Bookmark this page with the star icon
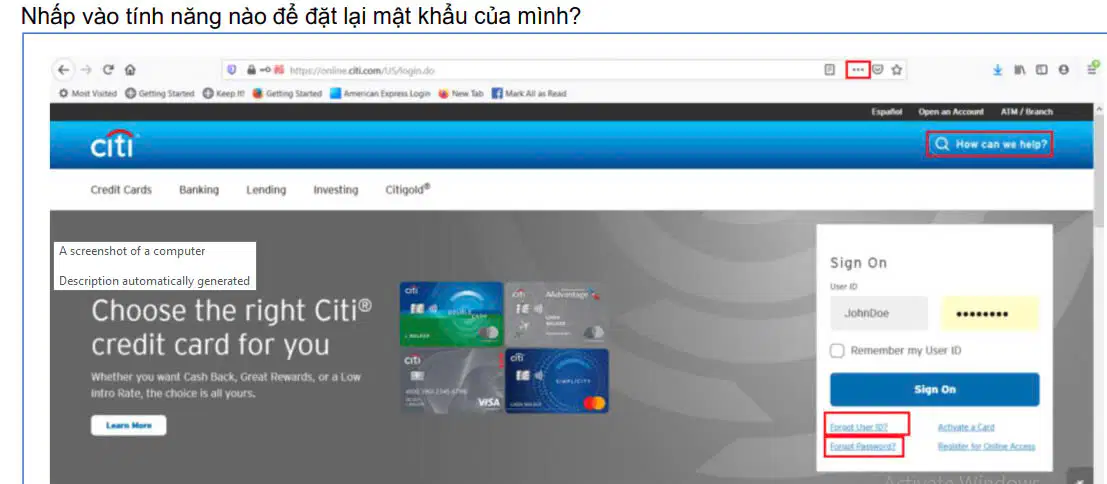This screenshot has height=484, width=1107. (897, 70)
